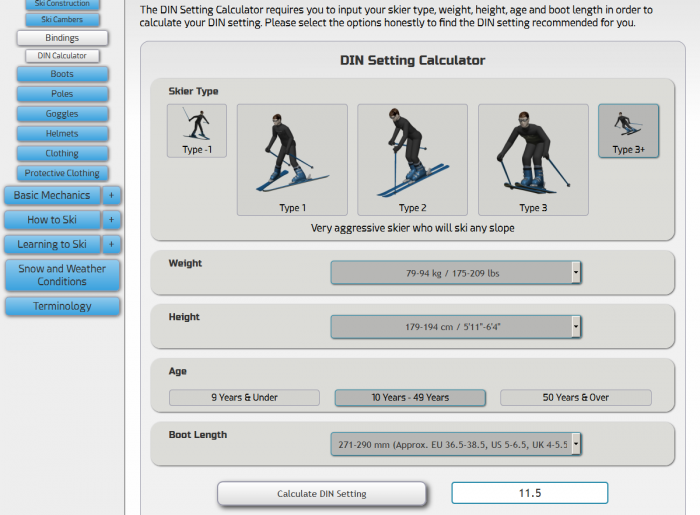
Task: Open the Ski Cambers menu item
Action: pyautogui.click(x=62, y=20)
